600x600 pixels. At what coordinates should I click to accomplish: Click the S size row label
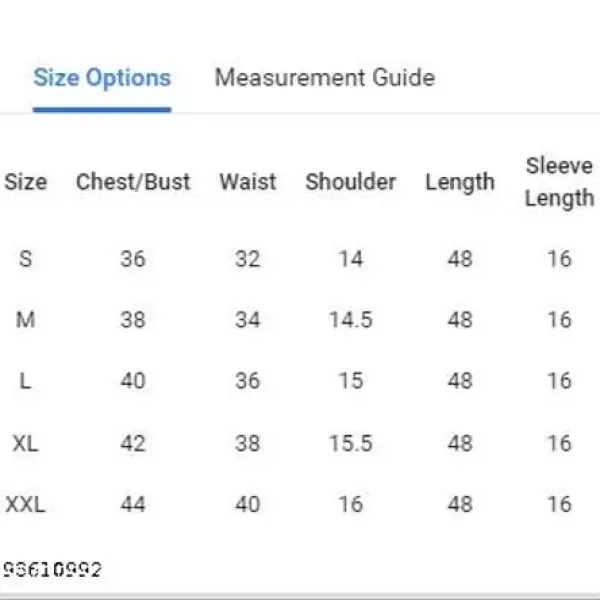(x=26, y=259)
